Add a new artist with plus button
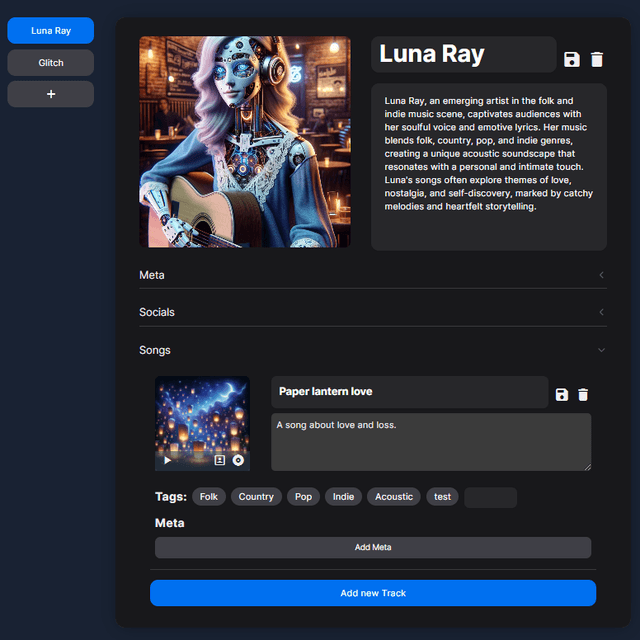The width and height of the screenshot is (640, 640). click(x=51, y=94)
